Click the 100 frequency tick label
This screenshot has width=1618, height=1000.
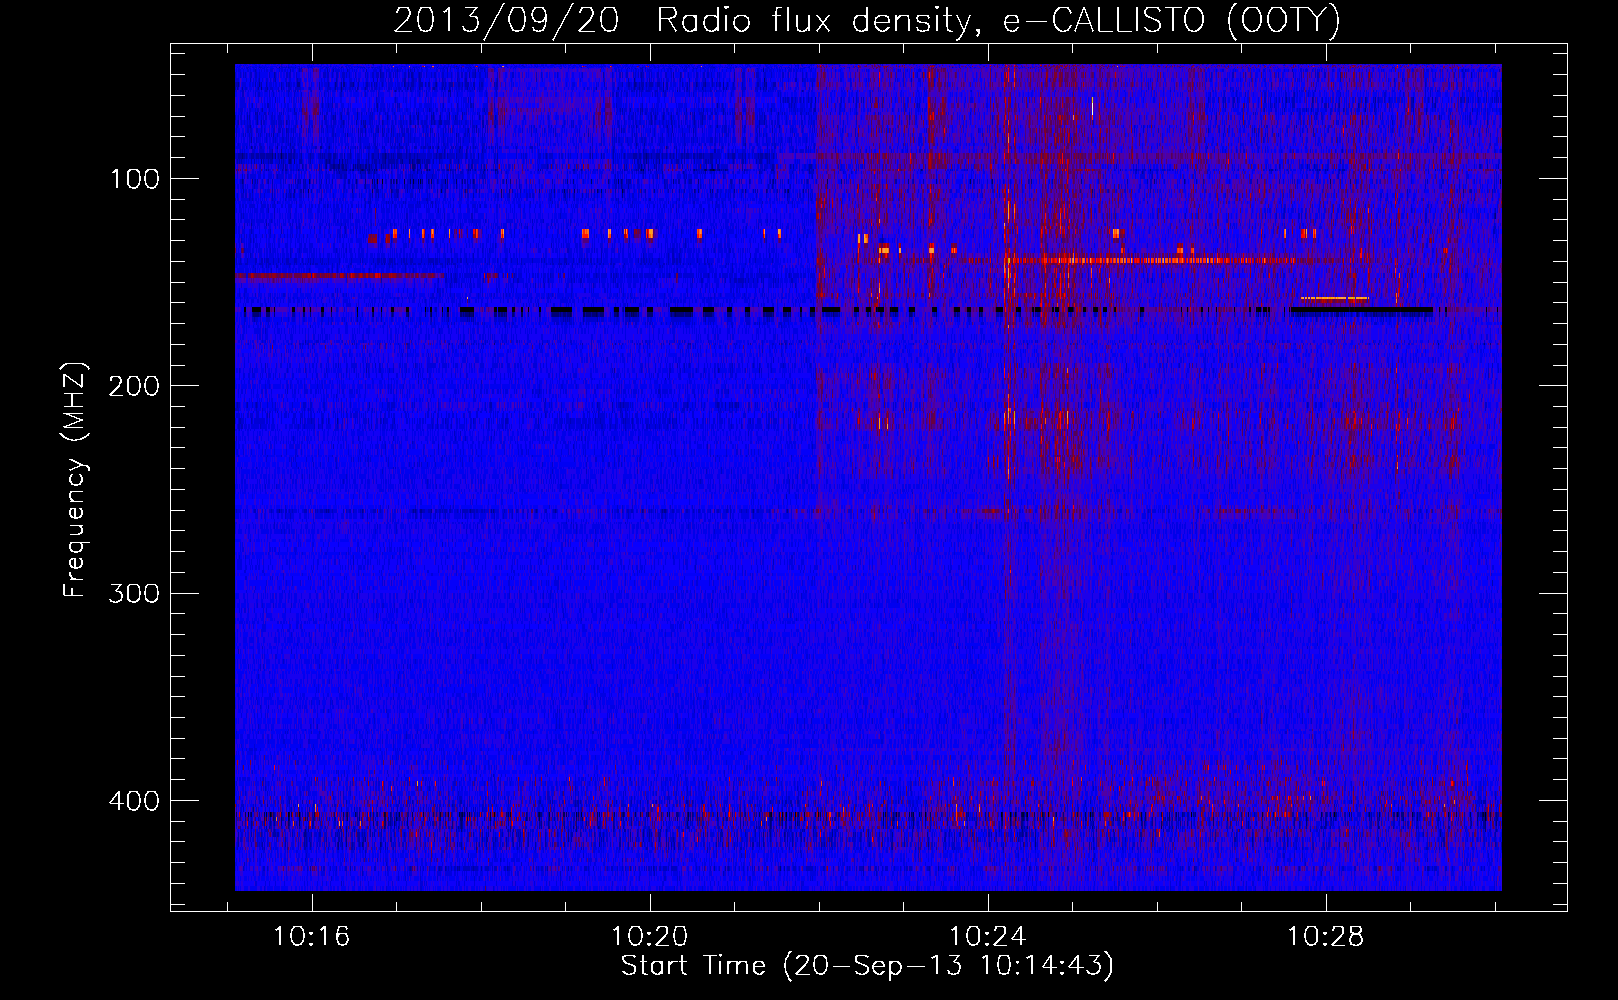(x=135, y=179)
